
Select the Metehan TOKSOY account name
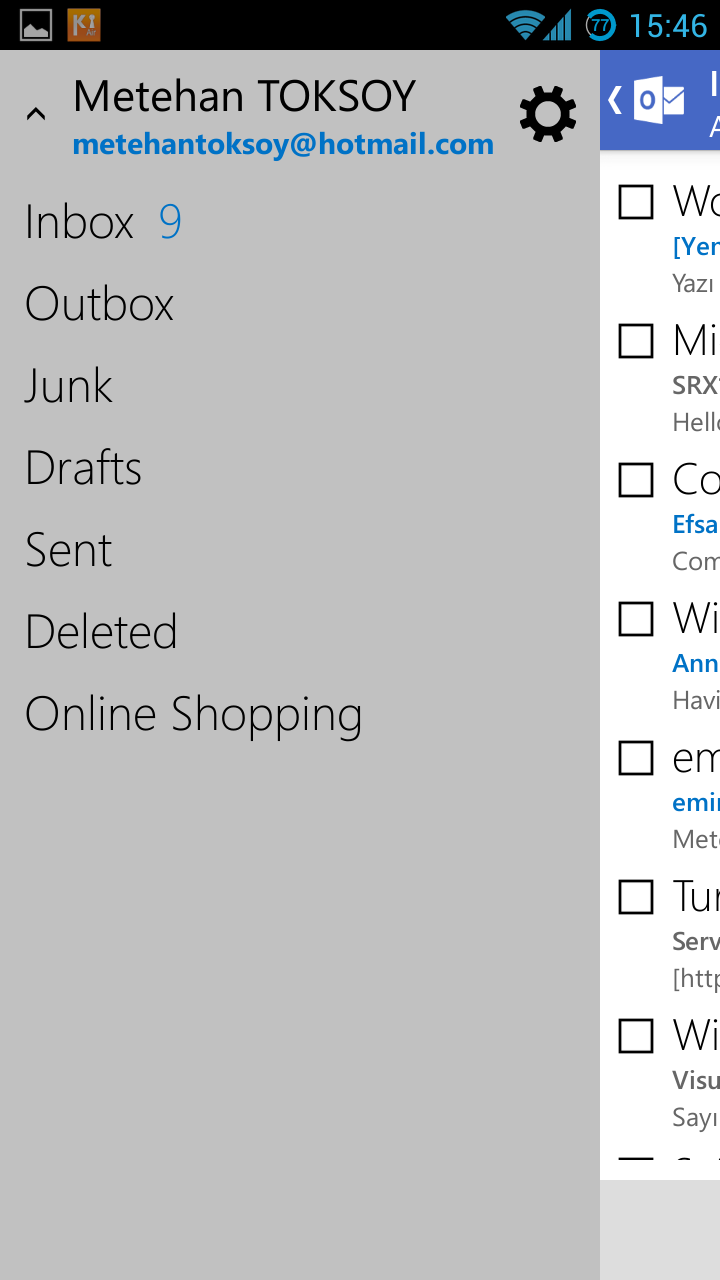coord(244,97)
